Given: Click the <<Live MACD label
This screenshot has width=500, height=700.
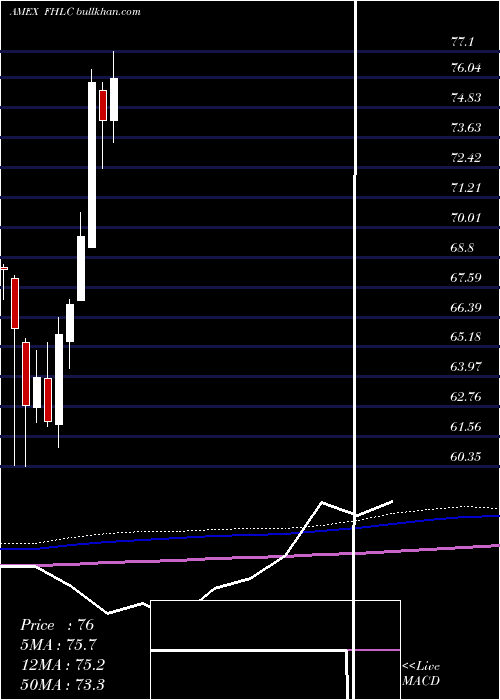Looking at the screenshot, I should coord(421,673).
